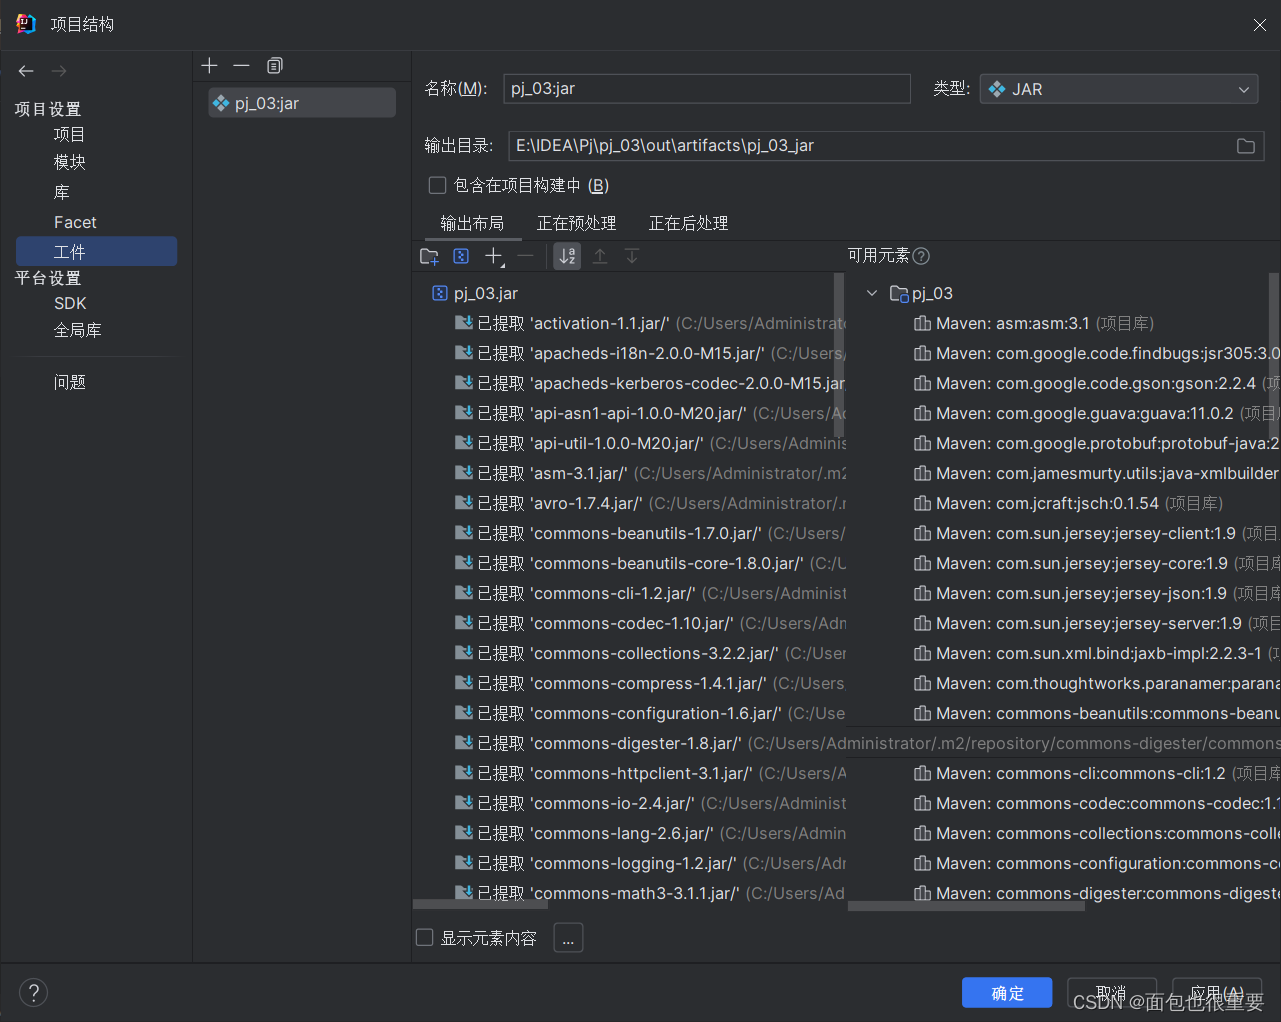Image resolution: width=1281 pixels, height=1022 pixels.
Task: Select pj_03:jar artifact in list
Action: pyautogui.click(x=302, y=103)
